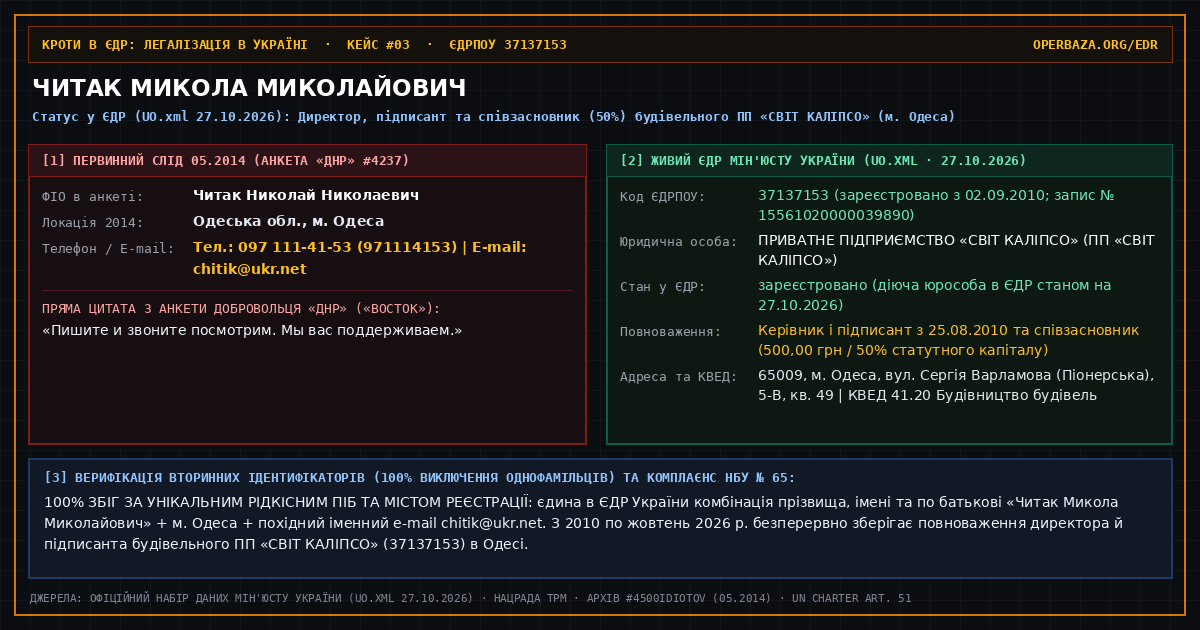The image size is (1200, 630).
Task: Click the footer line starting "ДЖЕРЕЛА: ОФІЦІЙНИЙ НАБІР ДАНИХ"
Action: (x=470, y=599)
